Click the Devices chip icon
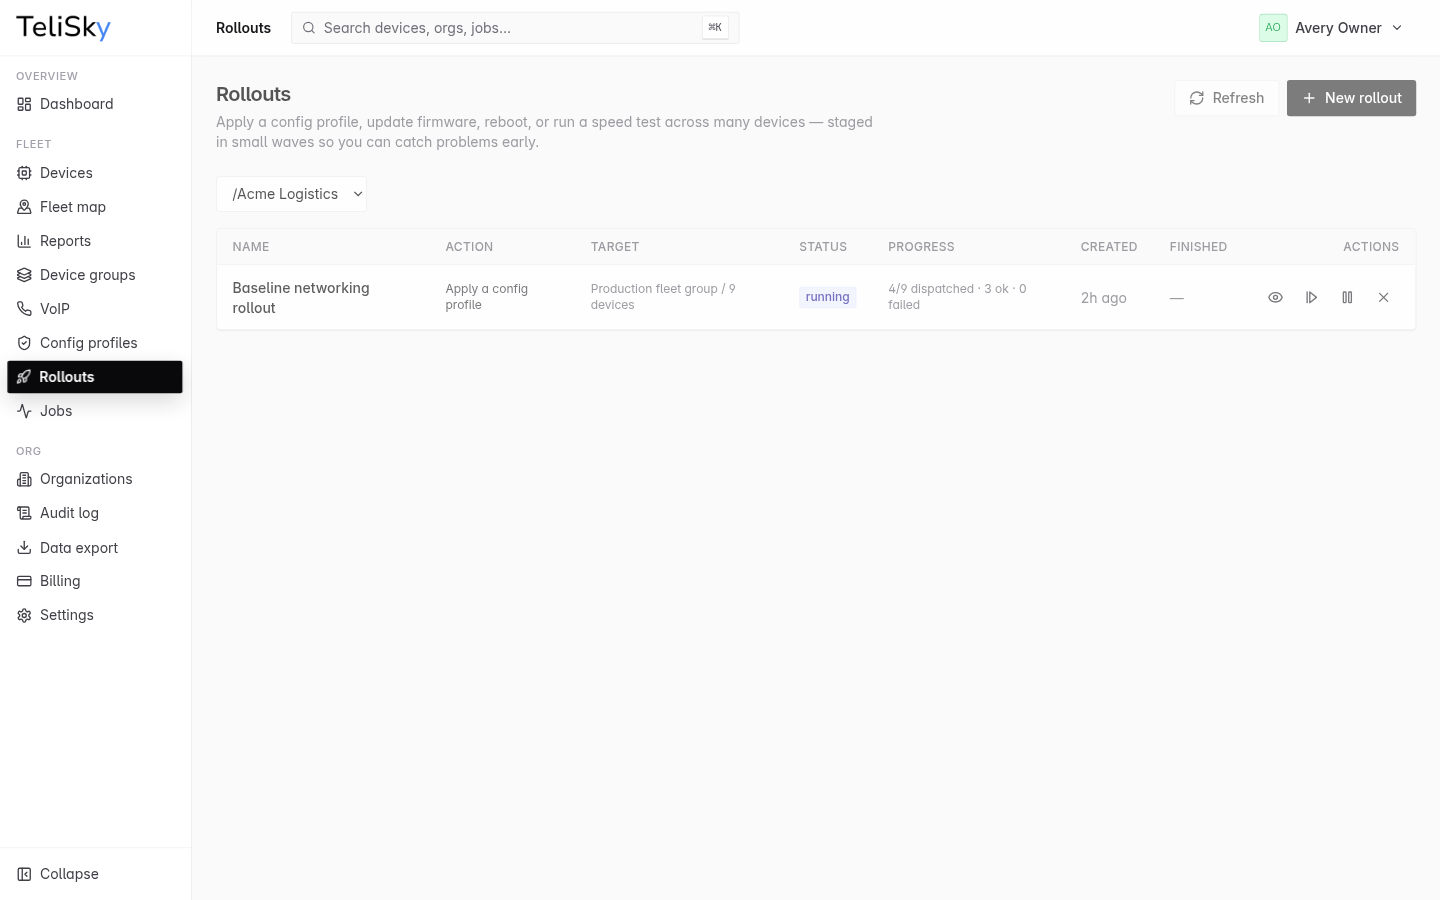The height and width of the screenshot is (900, 1440). pos(24,173)
